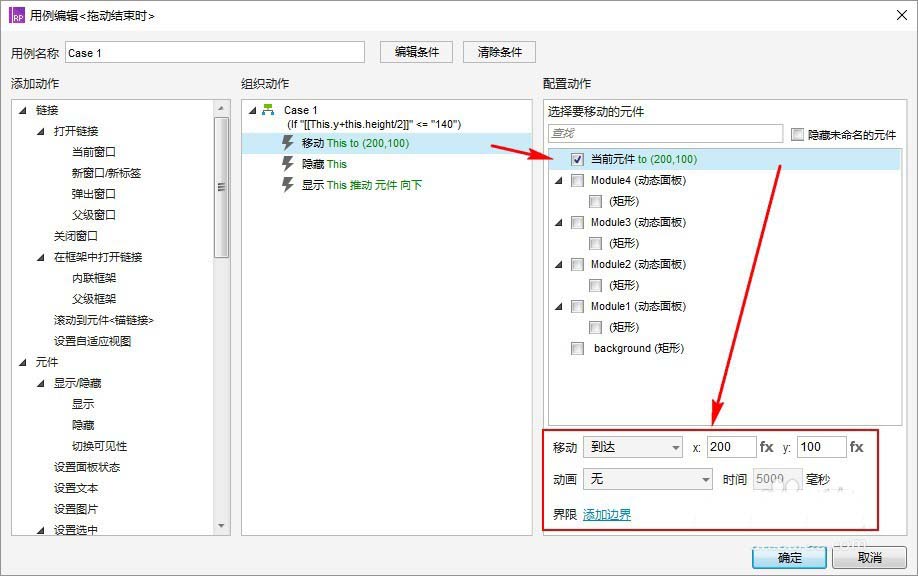Select 设置面板状态 action

coord(87,467)
